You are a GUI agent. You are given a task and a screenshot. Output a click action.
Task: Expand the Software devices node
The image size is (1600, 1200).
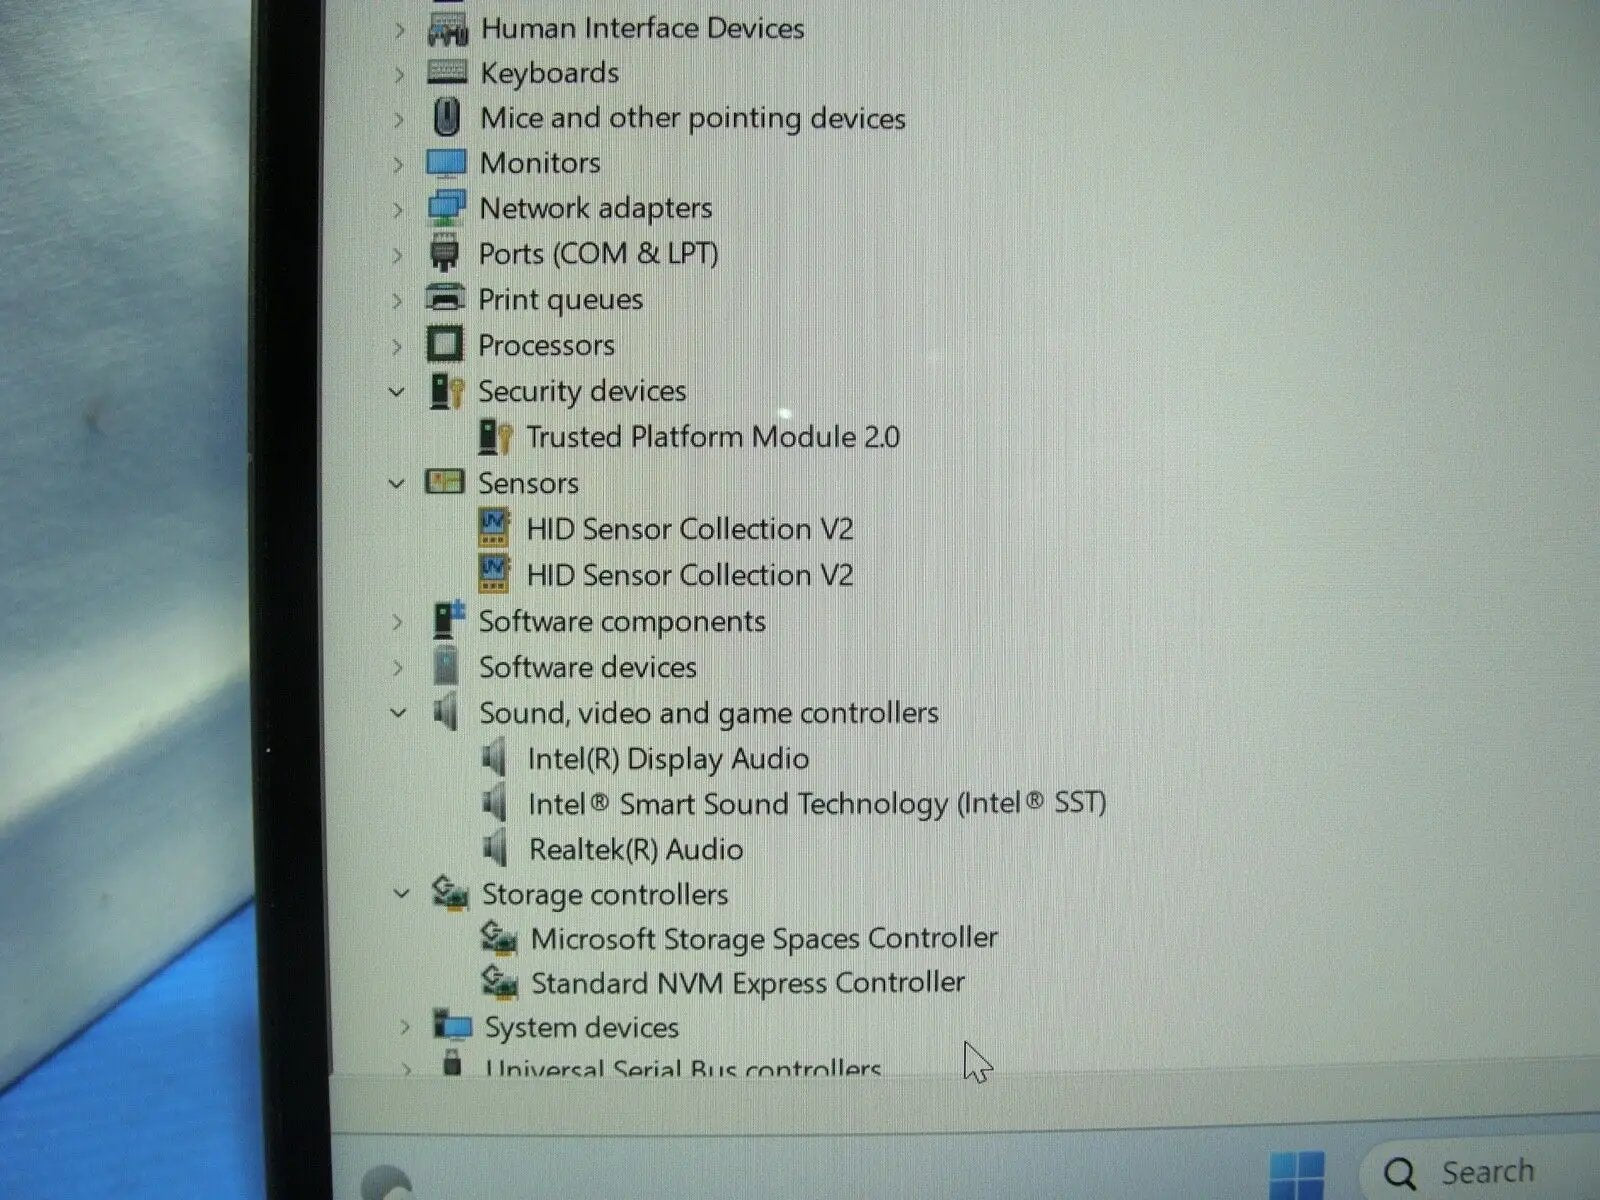398,667
